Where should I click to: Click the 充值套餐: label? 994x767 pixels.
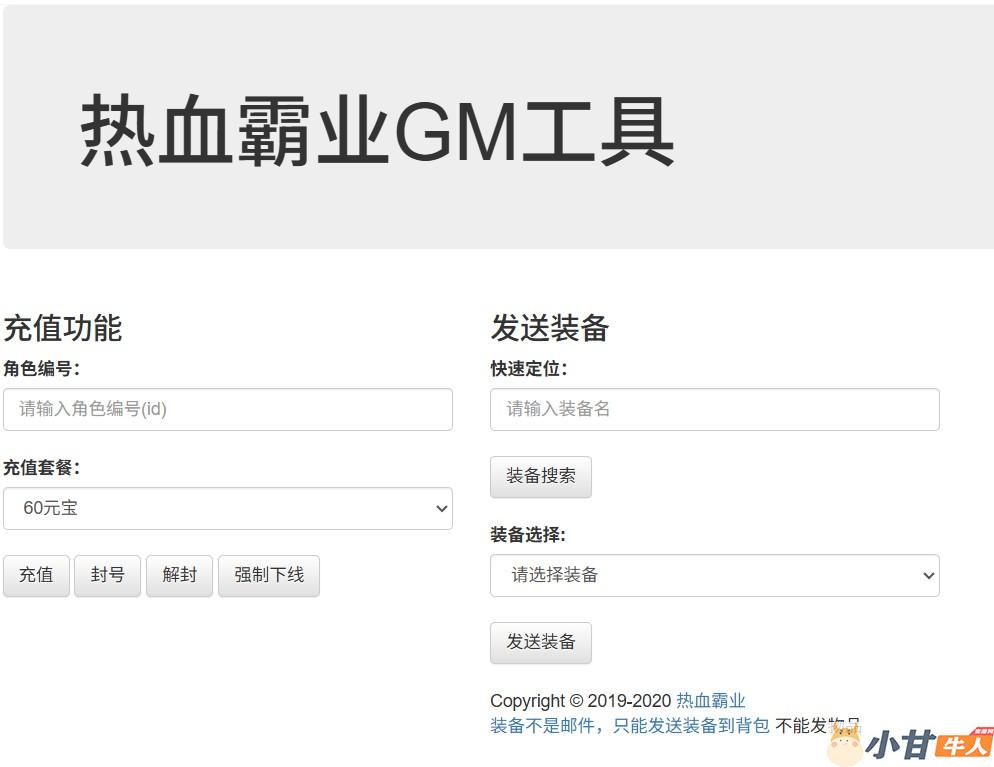(x=42, y=468)
